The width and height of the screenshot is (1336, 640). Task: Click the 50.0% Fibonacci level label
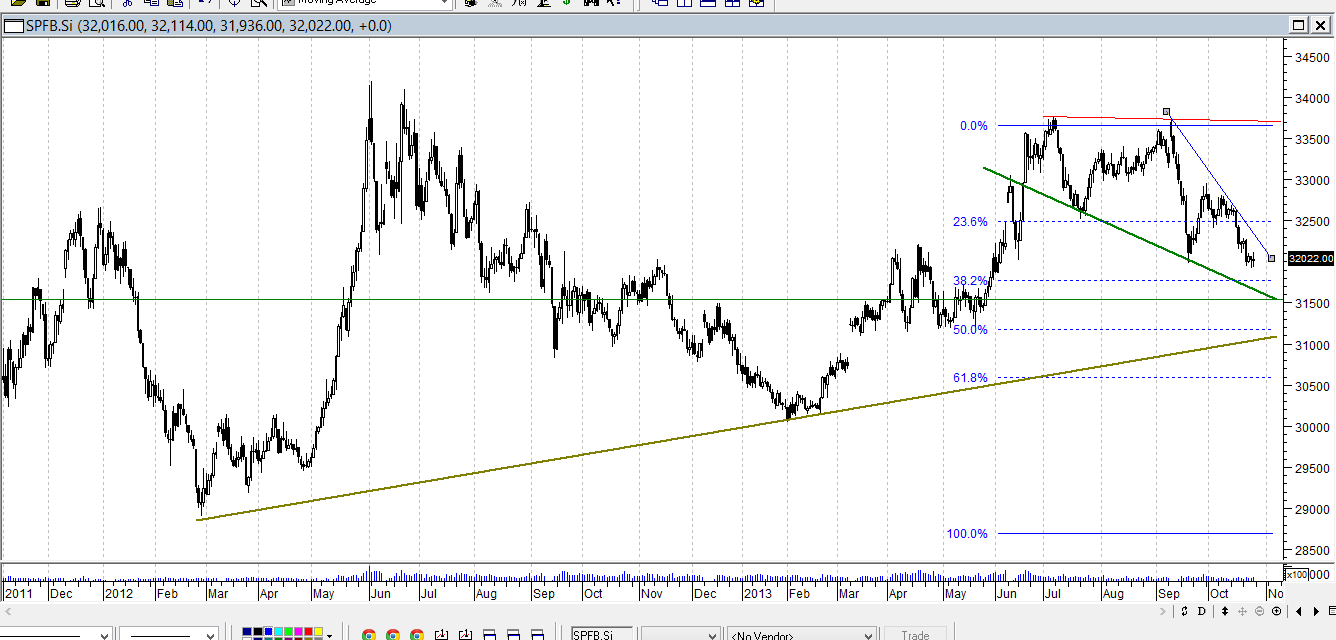pyautogui.click(x=970, y=330)
